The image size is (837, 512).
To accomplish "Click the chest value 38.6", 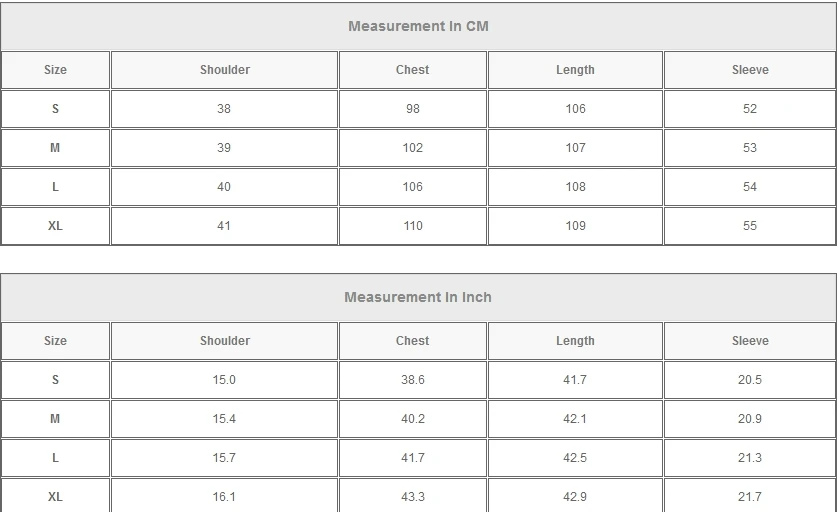I will pyautogui.click(x=413, y=380).
